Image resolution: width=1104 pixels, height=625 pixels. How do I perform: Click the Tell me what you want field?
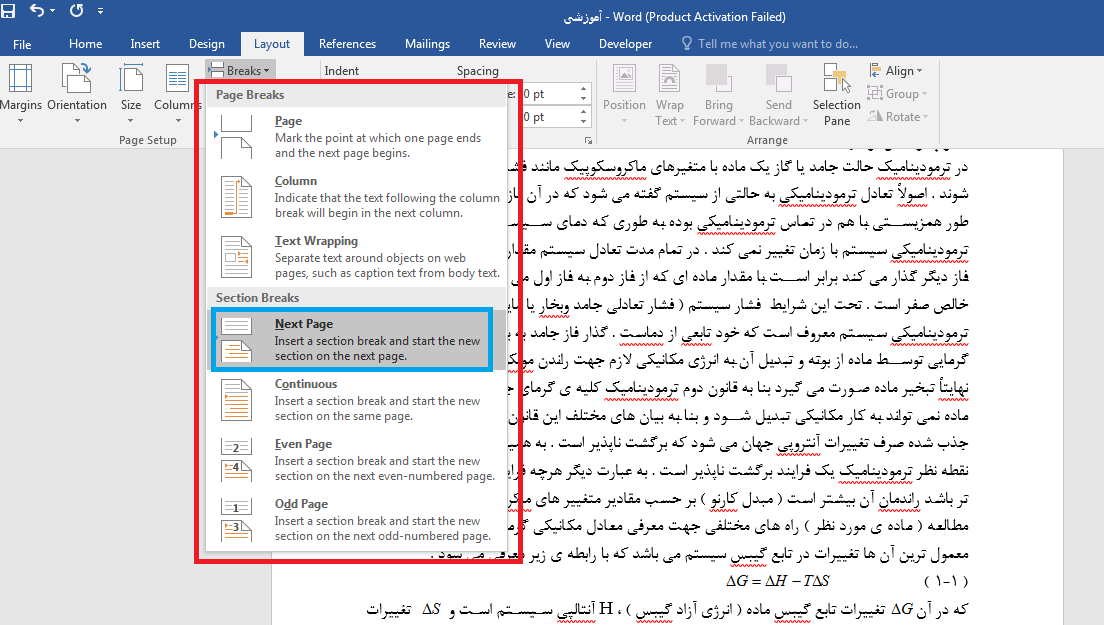778,44
